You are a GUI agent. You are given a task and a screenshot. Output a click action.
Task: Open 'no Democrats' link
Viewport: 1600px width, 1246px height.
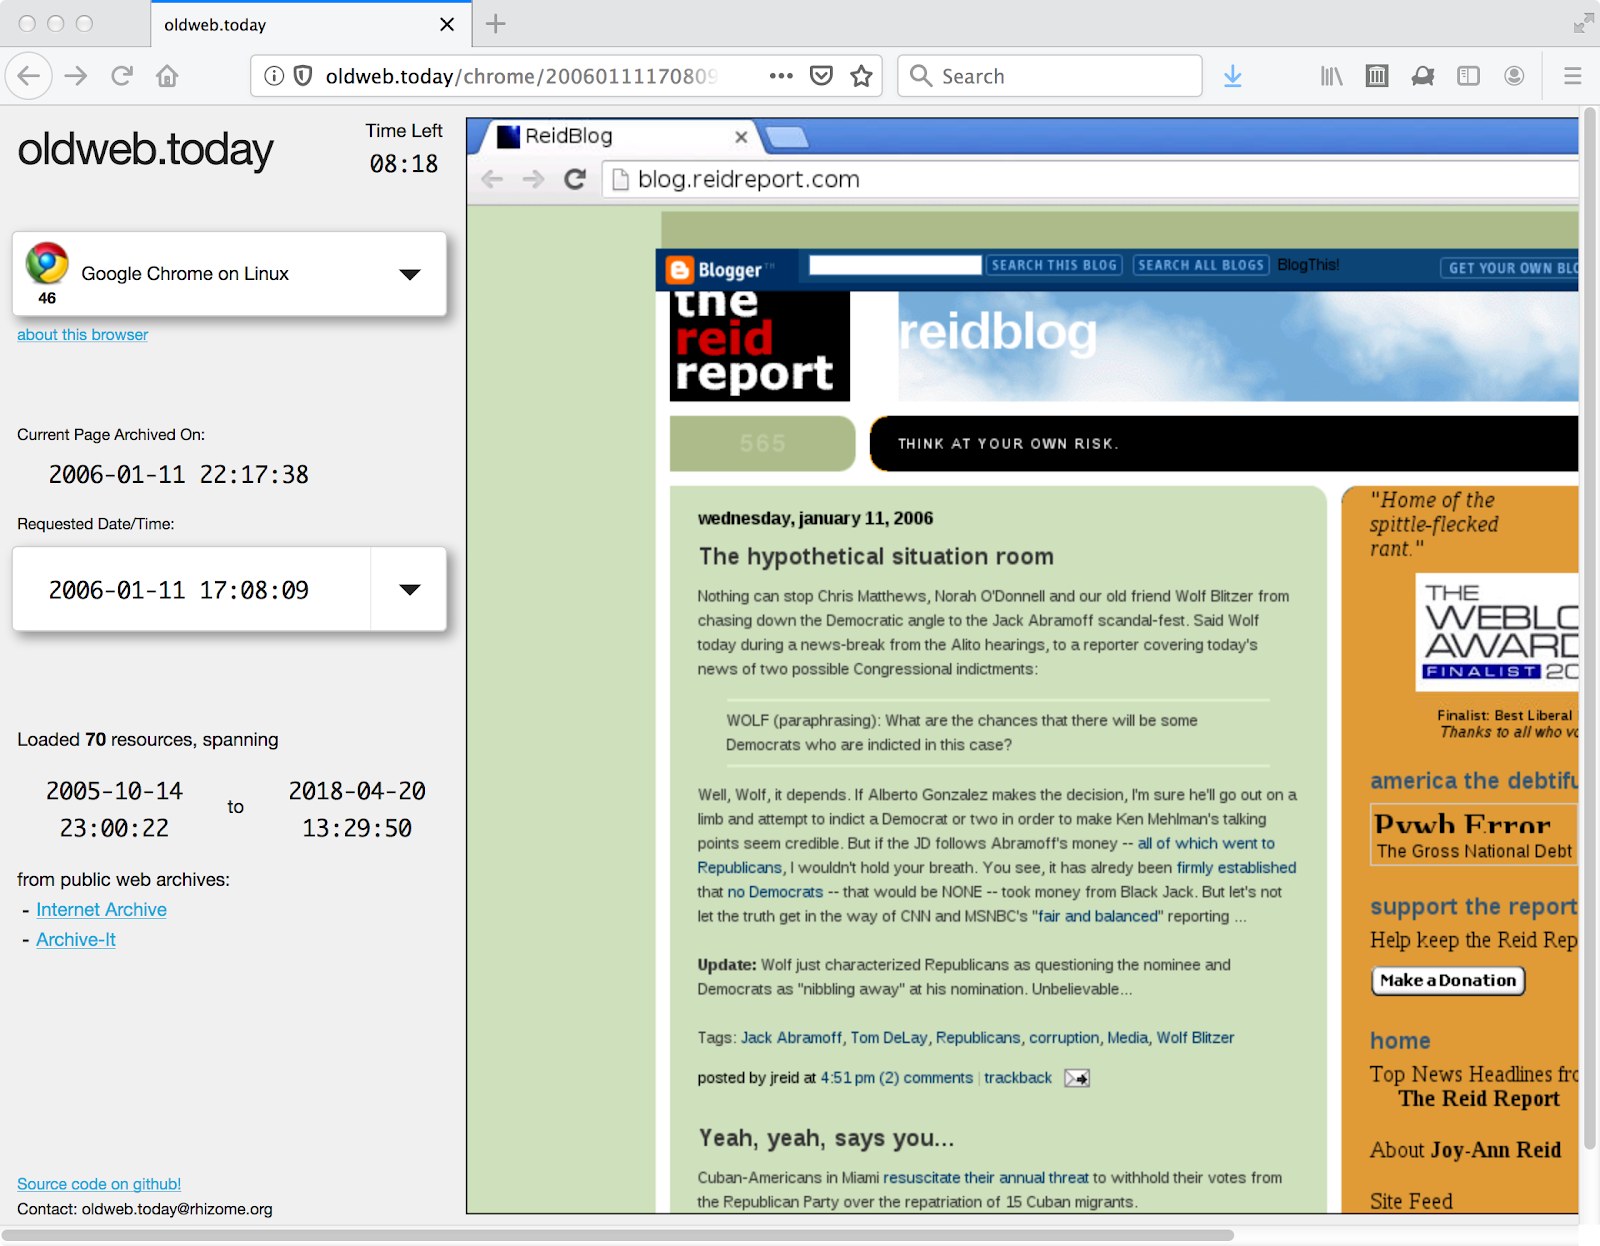coord(775,892)
